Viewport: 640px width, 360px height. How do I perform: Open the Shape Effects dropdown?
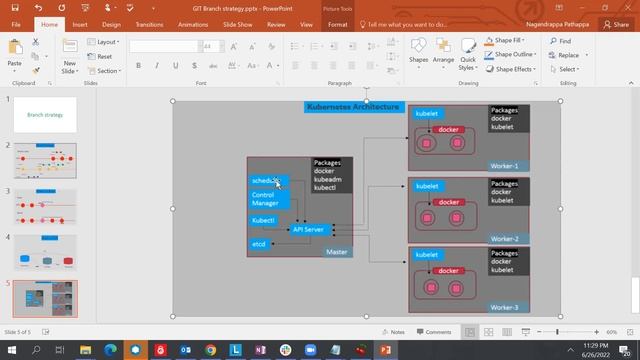point(511,69)
